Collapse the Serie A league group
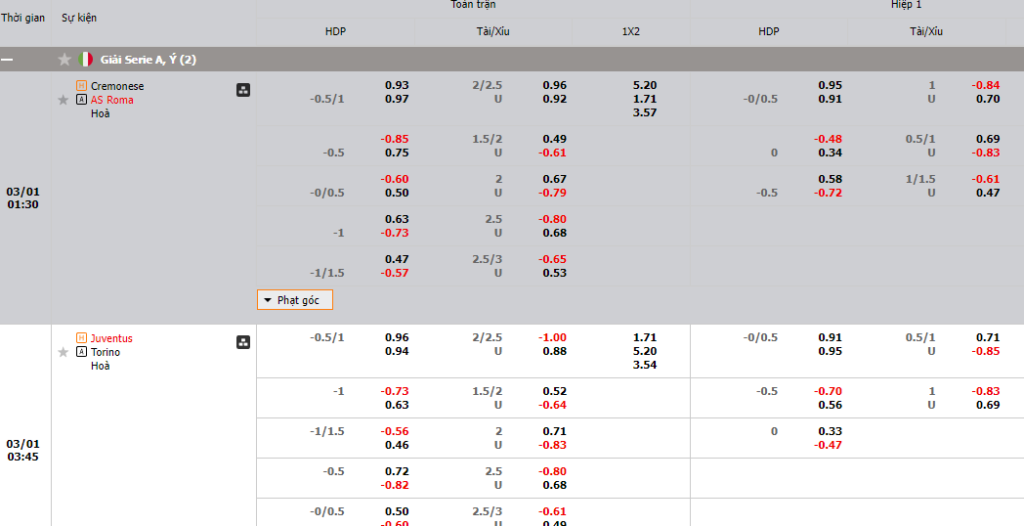1024x526 pixels. [8, 60]
